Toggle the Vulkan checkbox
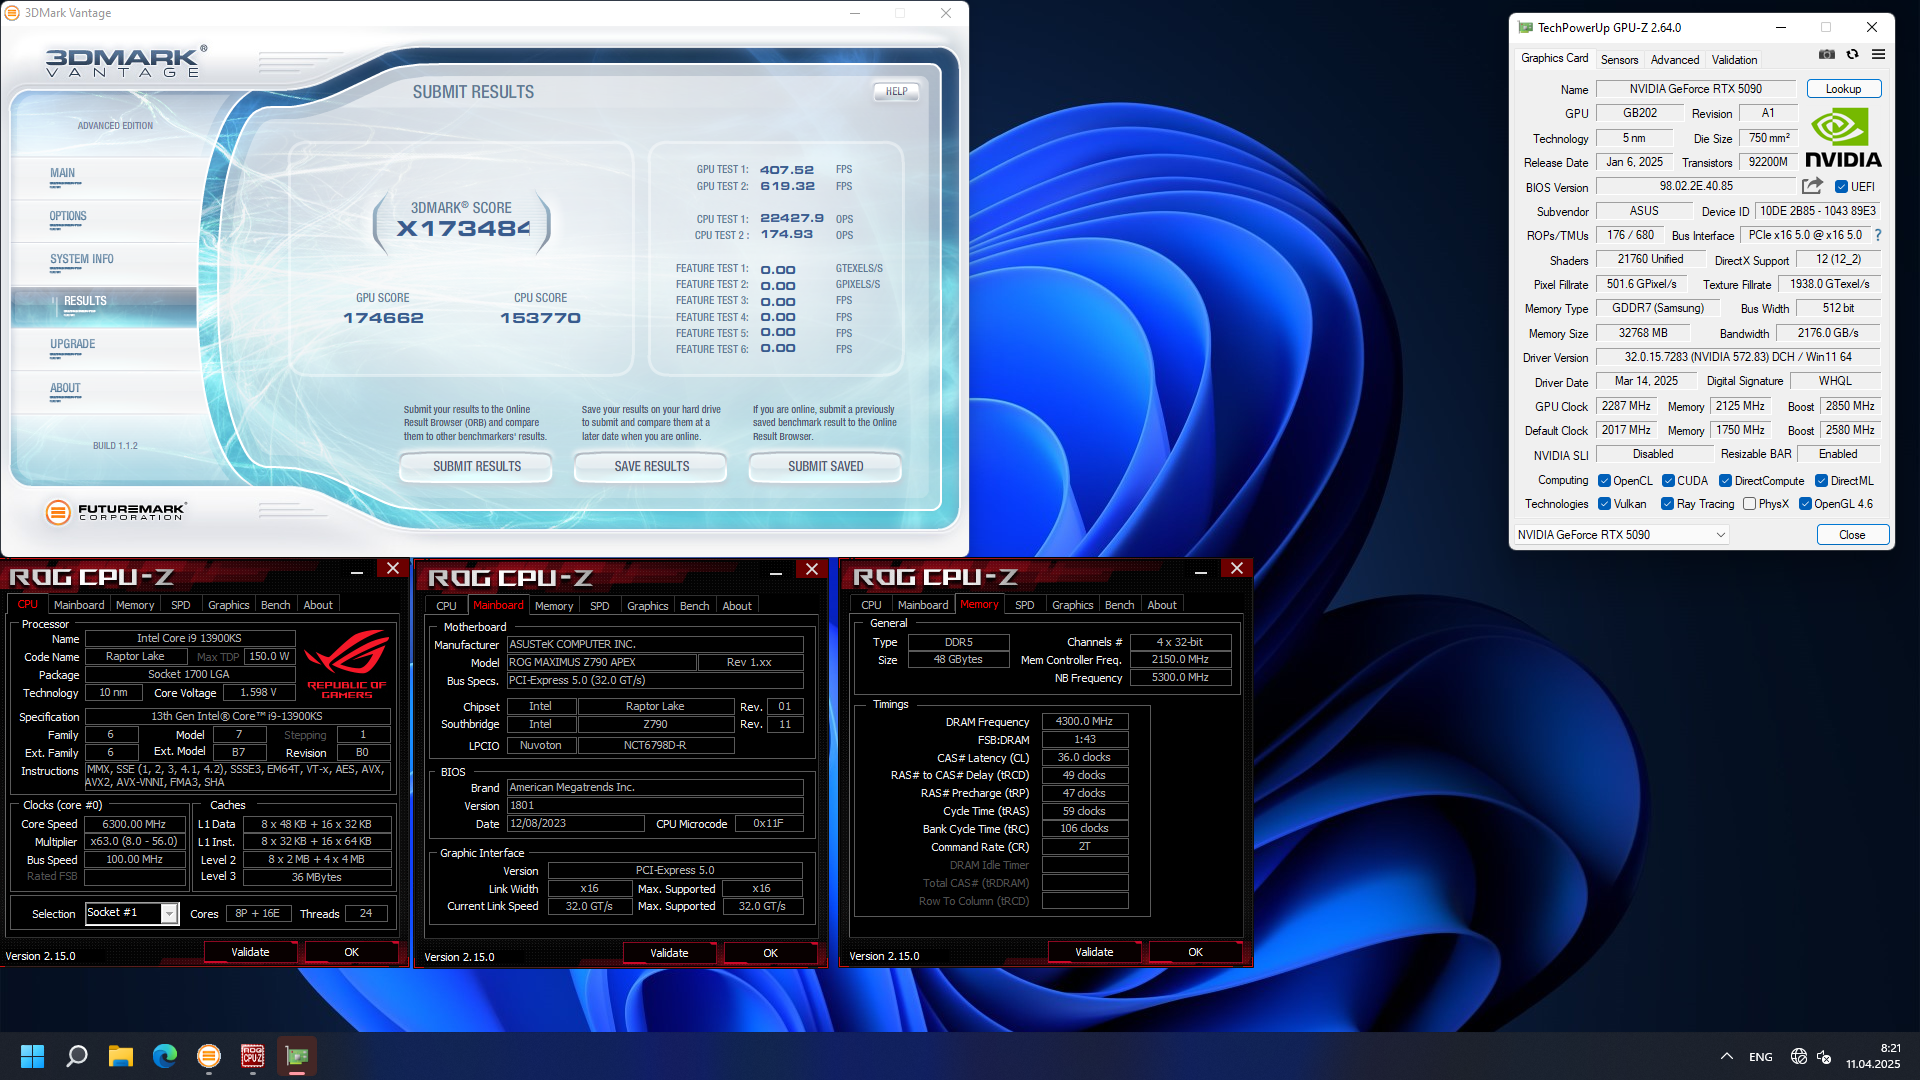The height and width of the screenshot is (1080, 1920). 1604,504
